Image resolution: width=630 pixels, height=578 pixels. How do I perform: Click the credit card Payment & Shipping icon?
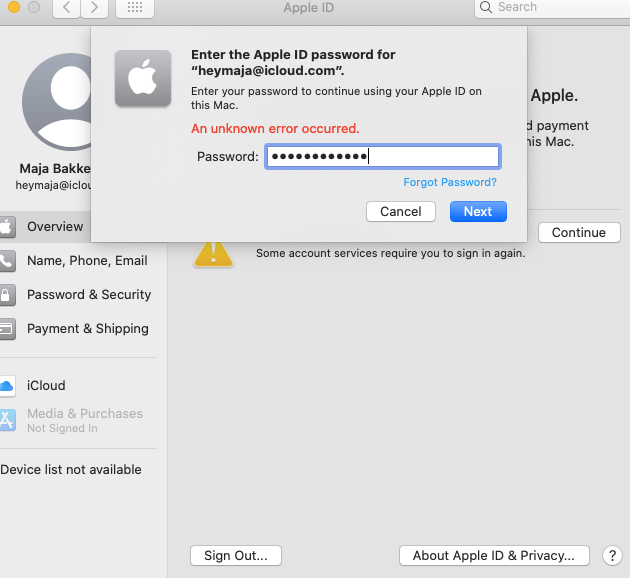tap(6, 329)
